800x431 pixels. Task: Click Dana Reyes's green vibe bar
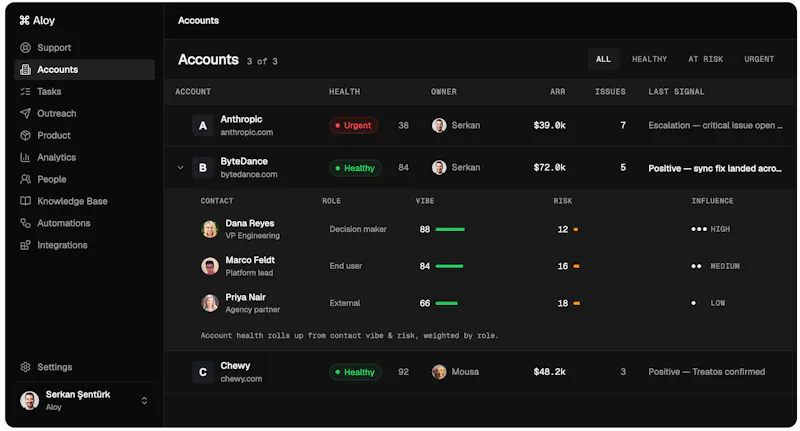point(450,230)
